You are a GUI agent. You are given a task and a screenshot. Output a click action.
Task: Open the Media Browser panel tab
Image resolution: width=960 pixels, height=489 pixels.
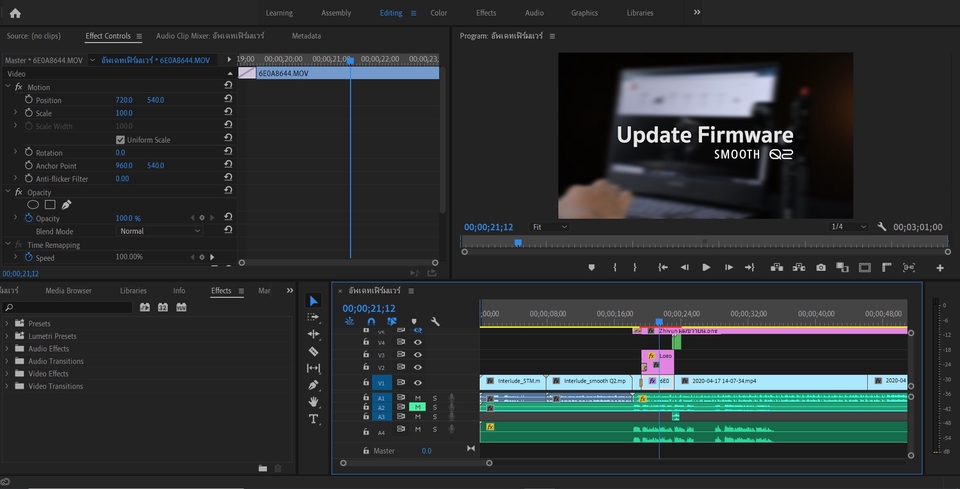tap(68, 291)
